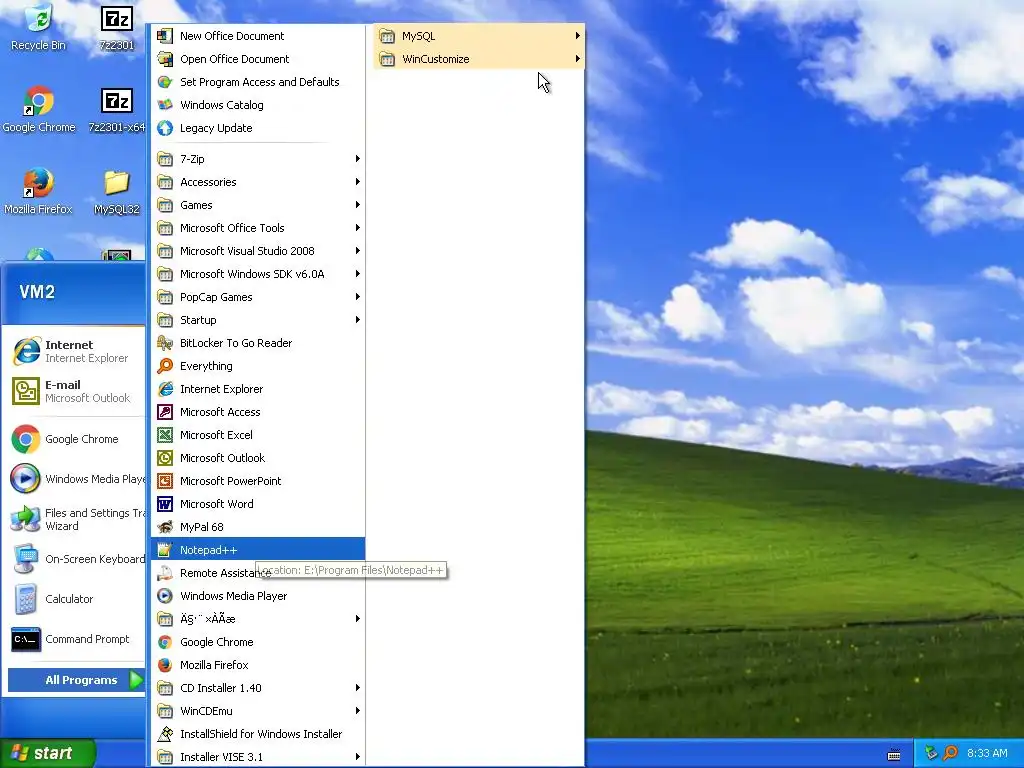Open Installer VISE 3.1 folder entry
The width and height of the screenshot is (1024, 768).
pos(258,757)
